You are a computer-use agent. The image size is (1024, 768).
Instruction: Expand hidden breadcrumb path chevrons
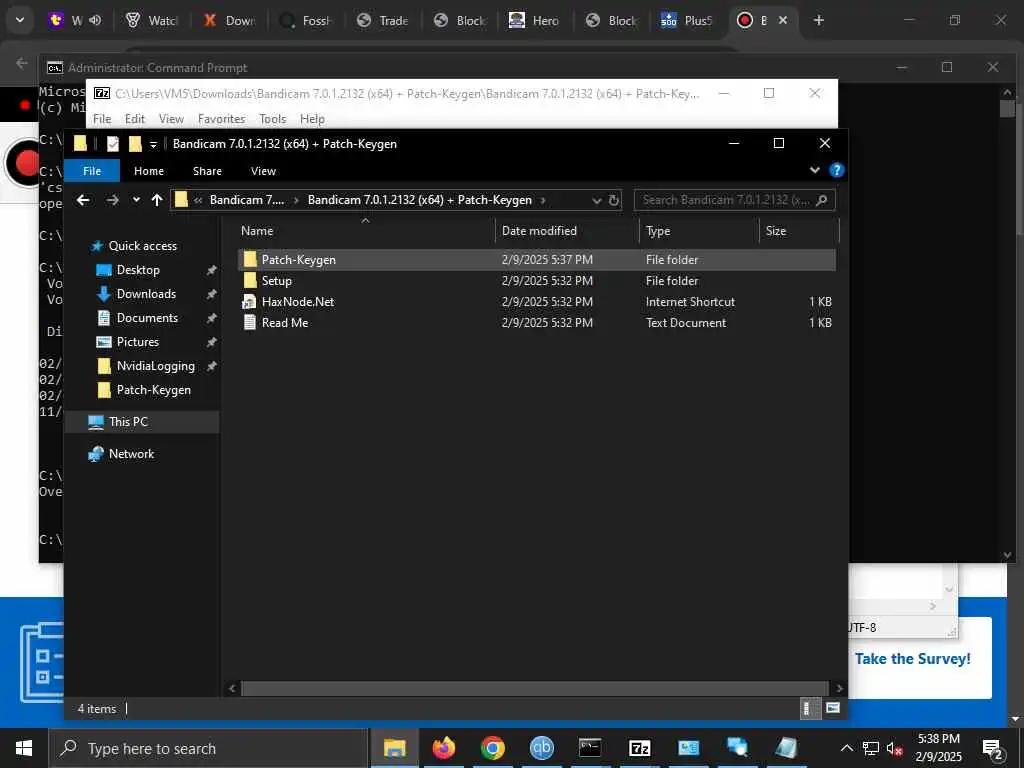[198, 200]
